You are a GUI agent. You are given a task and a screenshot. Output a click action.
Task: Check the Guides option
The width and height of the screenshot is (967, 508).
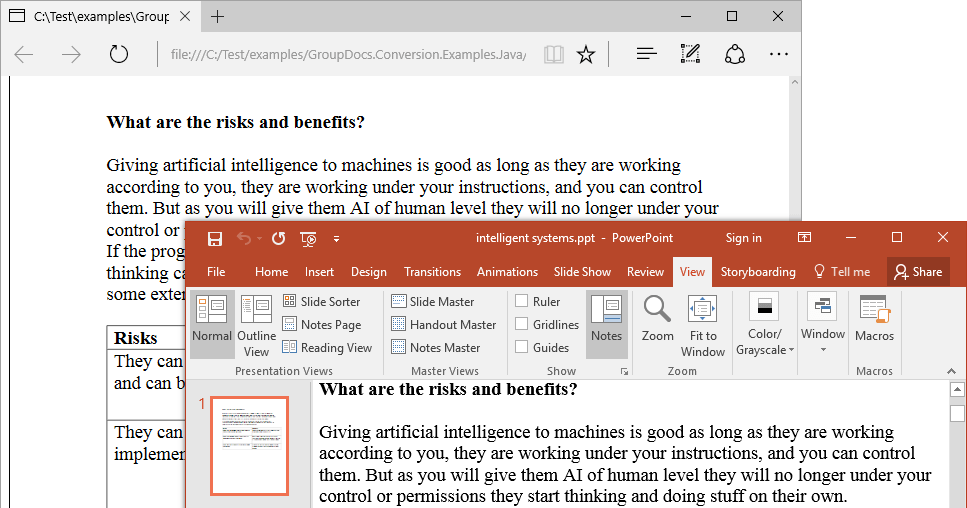tap(522, 347)
